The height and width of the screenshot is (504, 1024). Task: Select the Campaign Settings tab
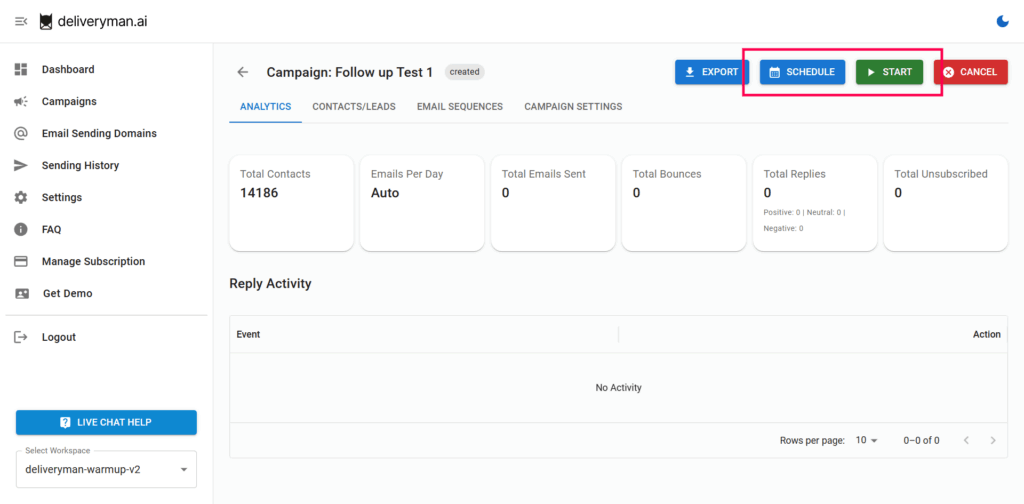point(573,106)
